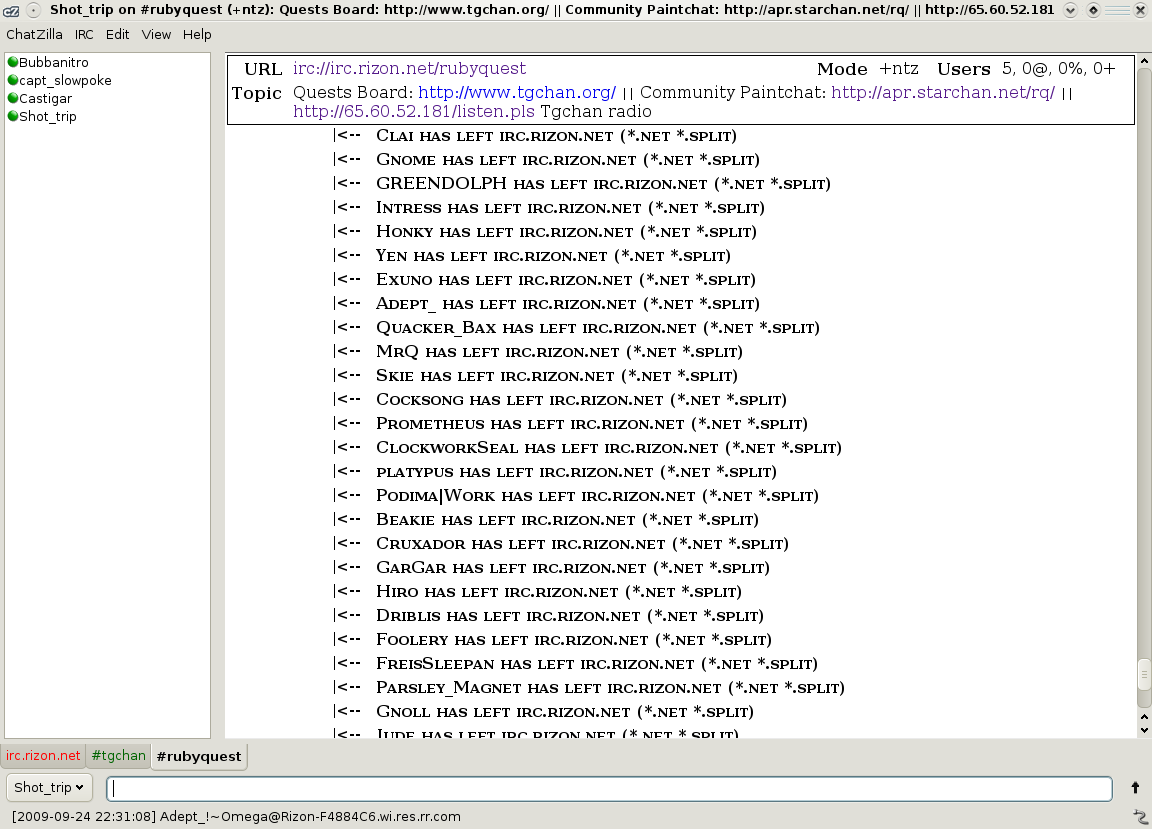The image size is (1152, 829).
Task: Expand the Help menu
Action: click(x=197, y=34)
